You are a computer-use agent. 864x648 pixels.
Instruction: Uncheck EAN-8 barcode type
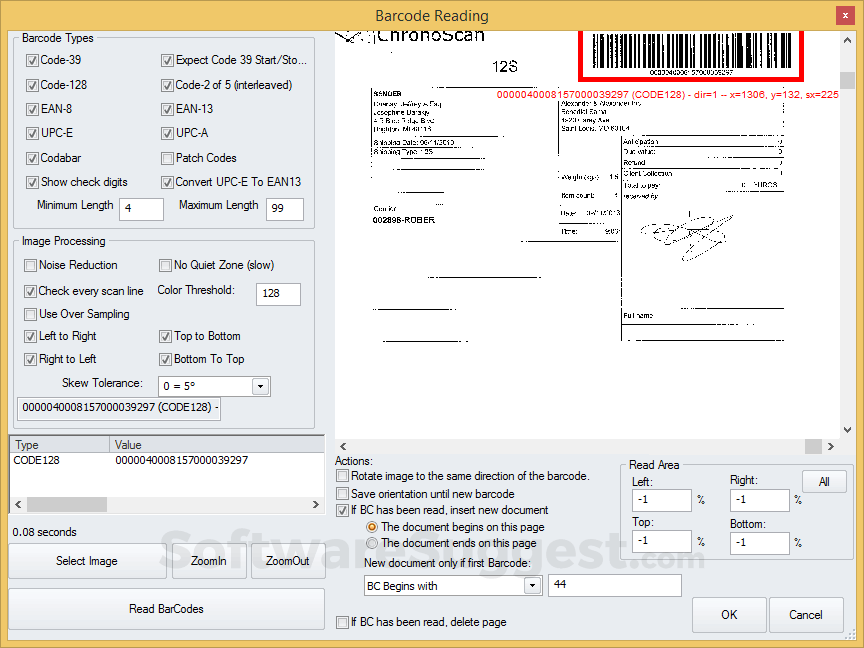tap(32, 109)
